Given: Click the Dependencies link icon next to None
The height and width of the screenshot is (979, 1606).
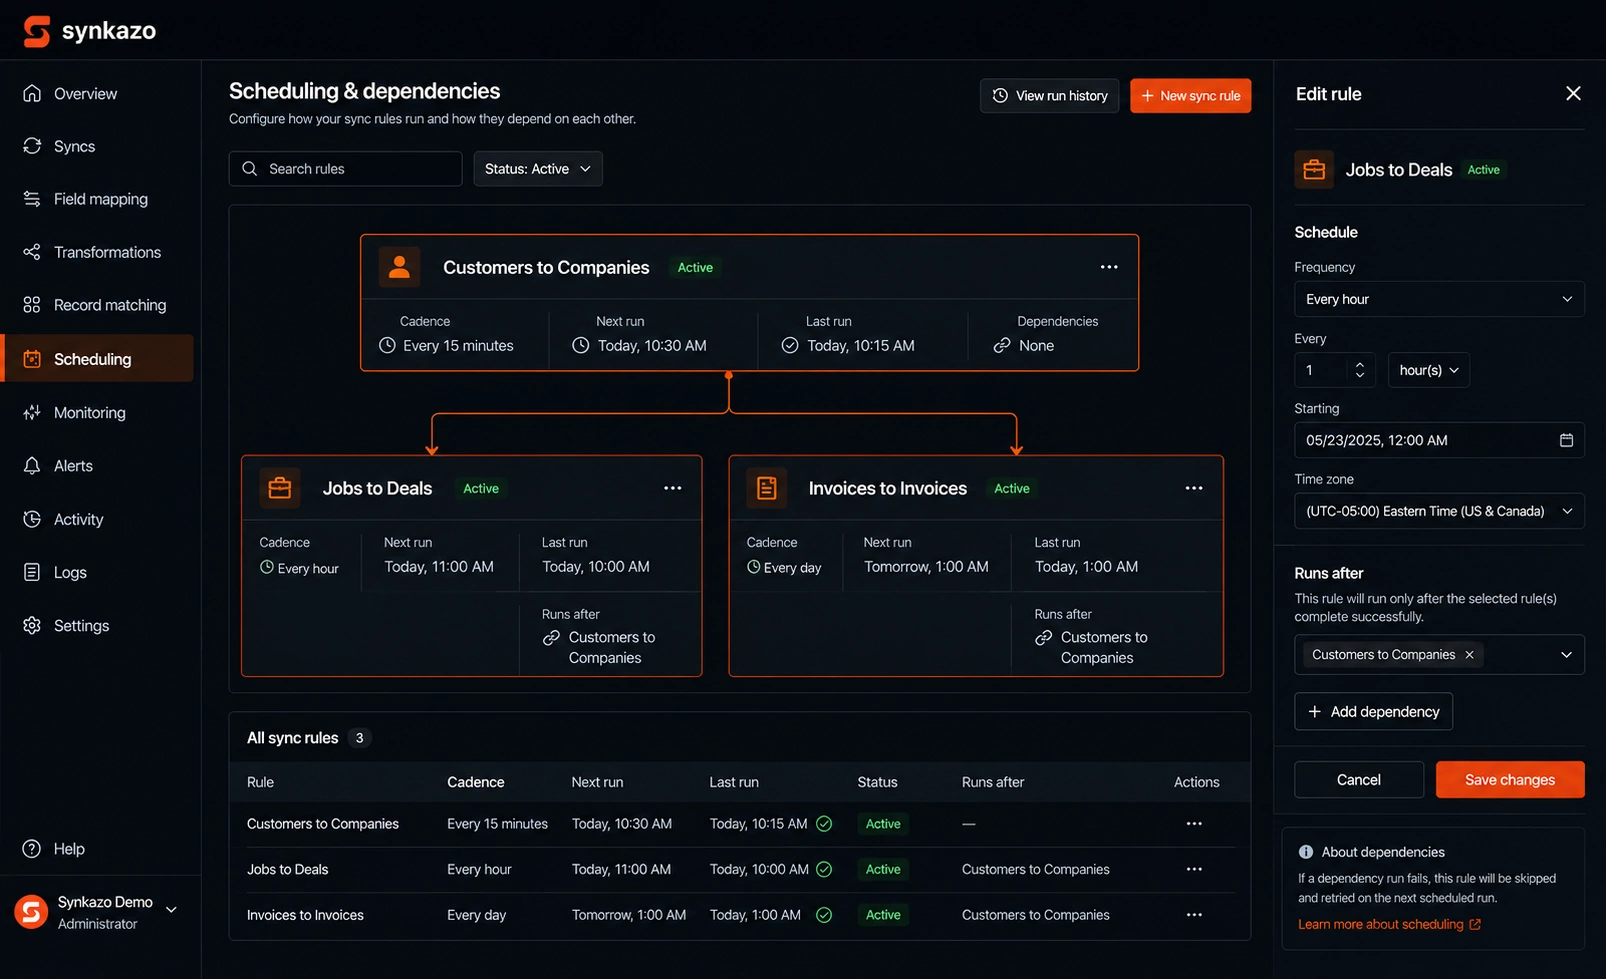Looking at the screenshot, I should point(1001,345).
